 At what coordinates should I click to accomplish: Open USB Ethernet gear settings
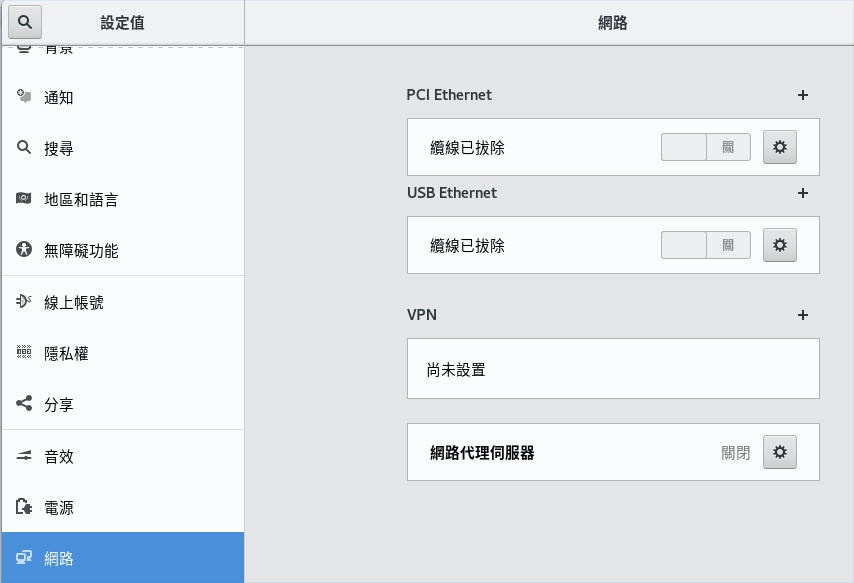tap(779, 245)
